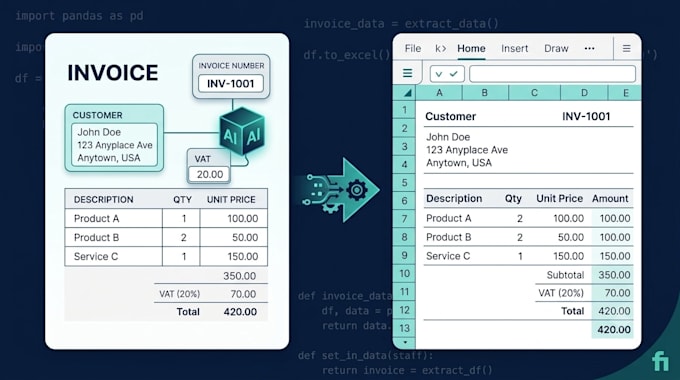Select column E header
680x380 pixels.
tap(625, 93)
